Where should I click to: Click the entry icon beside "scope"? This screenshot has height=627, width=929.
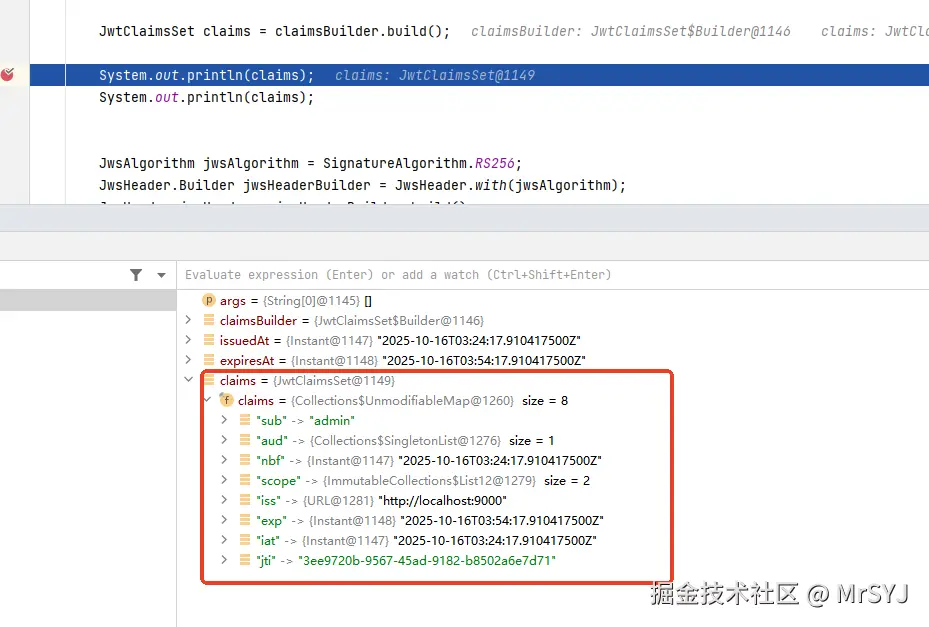click(245, 479)
